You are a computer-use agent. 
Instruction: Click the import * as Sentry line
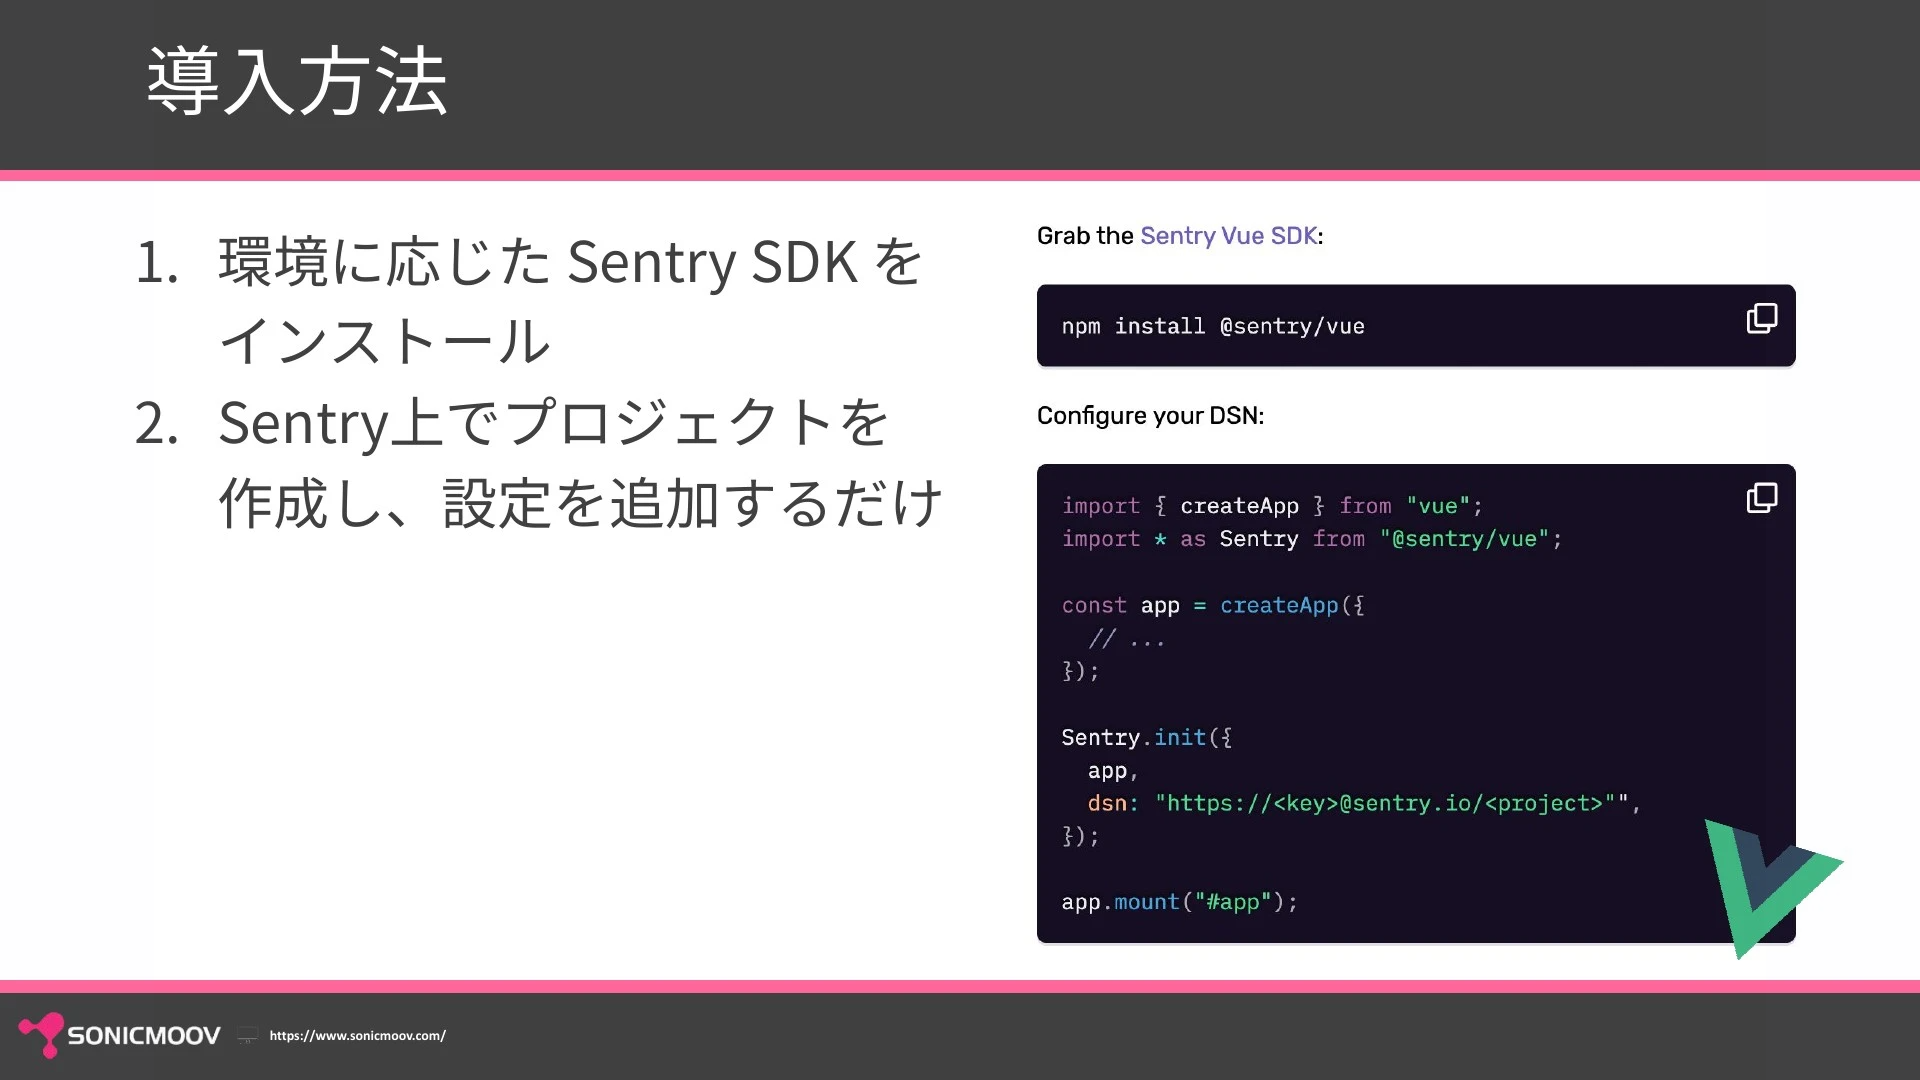pos(1312,540)
